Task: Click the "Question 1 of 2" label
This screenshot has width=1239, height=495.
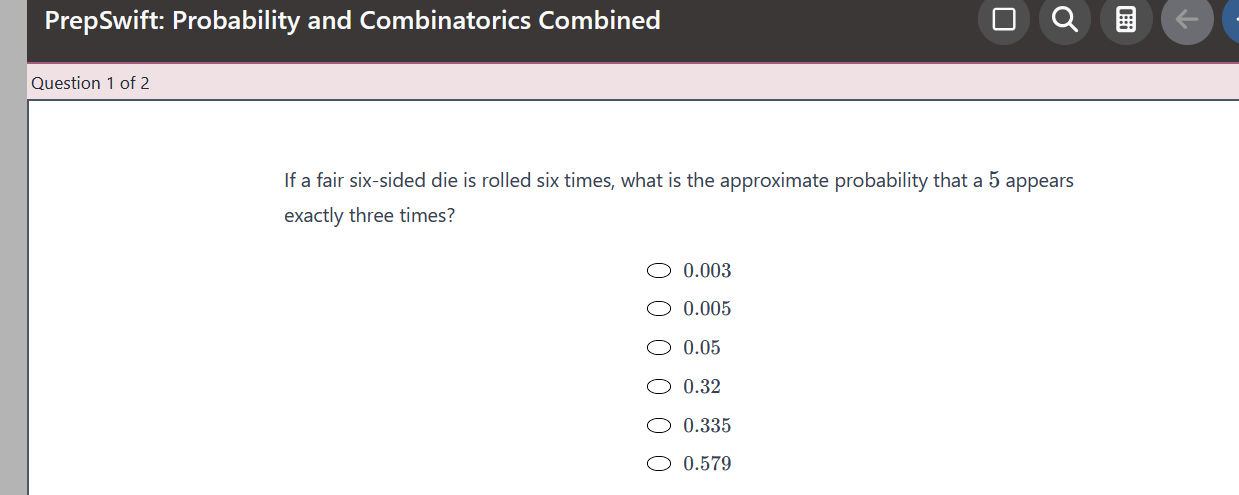Action: pos(90,83)
